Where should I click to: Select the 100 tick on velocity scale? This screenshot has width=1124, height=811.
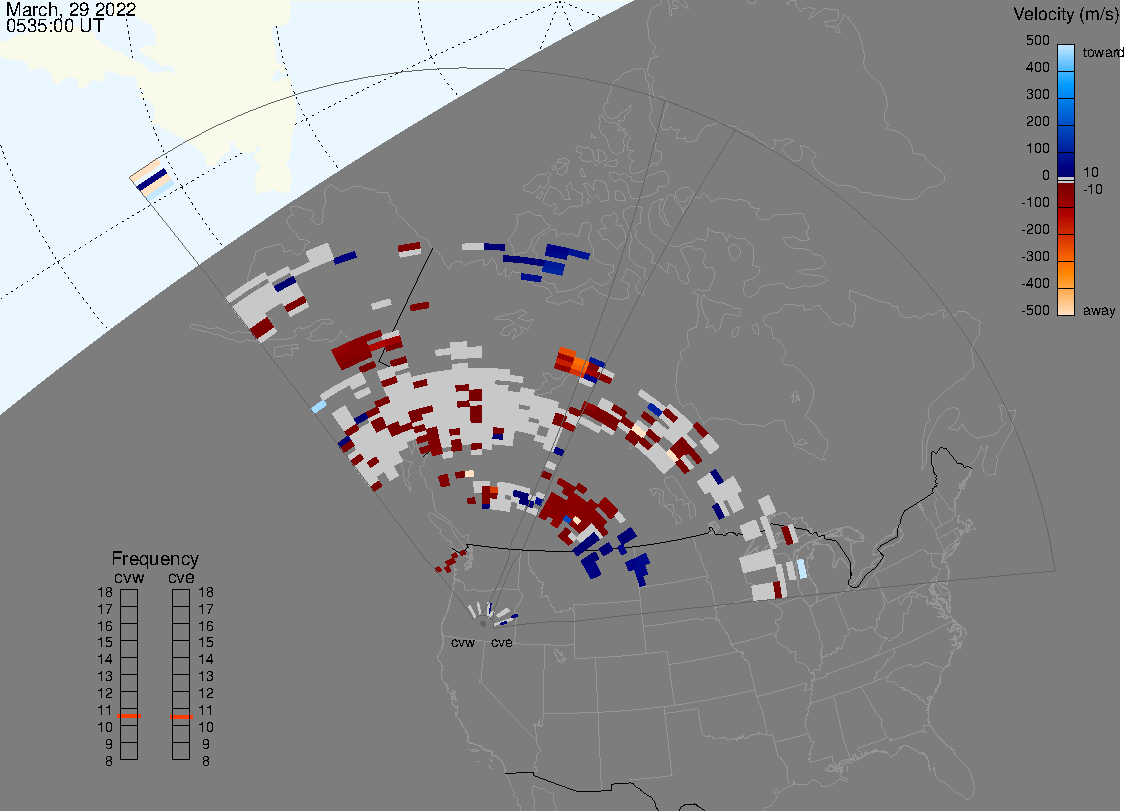pos(1037,148)
